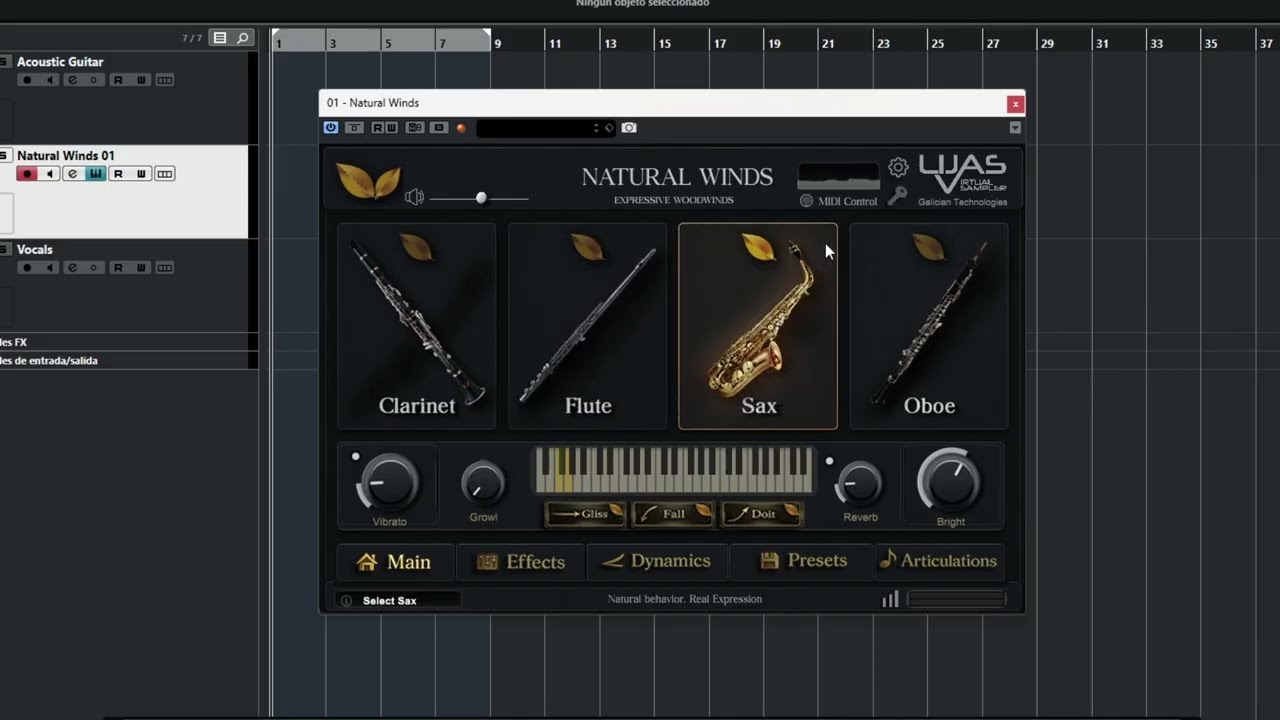
Task: Mute output via the speaker icon
Action: tap(414, 197)
